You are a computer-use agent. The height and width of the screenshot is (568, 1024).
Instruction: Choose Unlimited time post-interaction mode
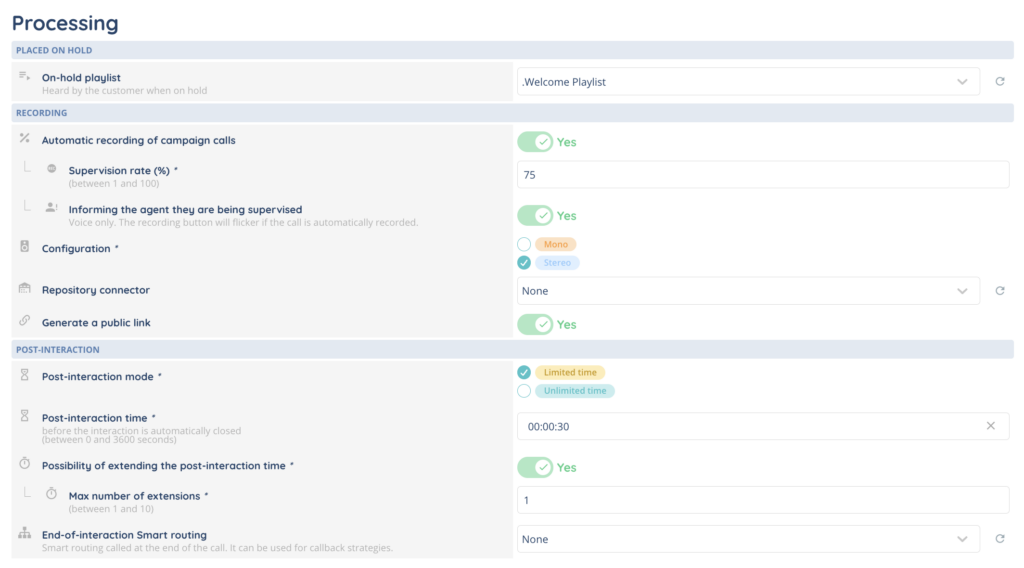coord(524,391)
